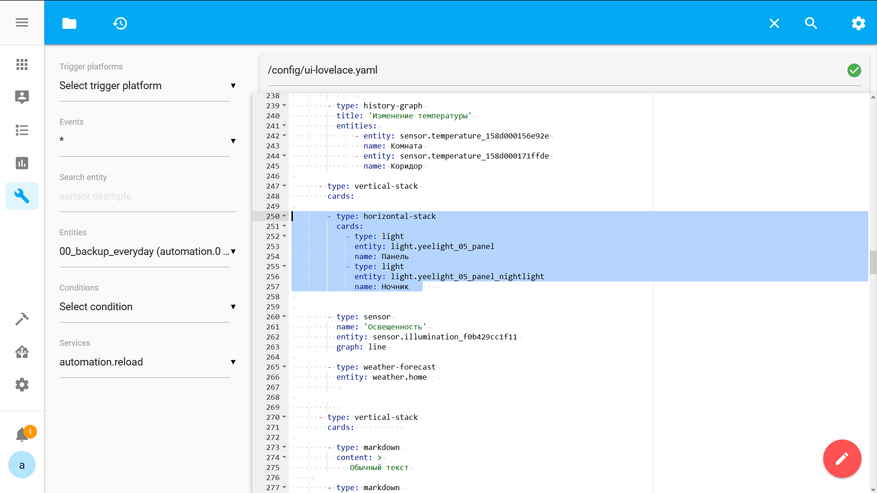
Task: Open the map person icon in sidebar
Action: click(22, 97)
